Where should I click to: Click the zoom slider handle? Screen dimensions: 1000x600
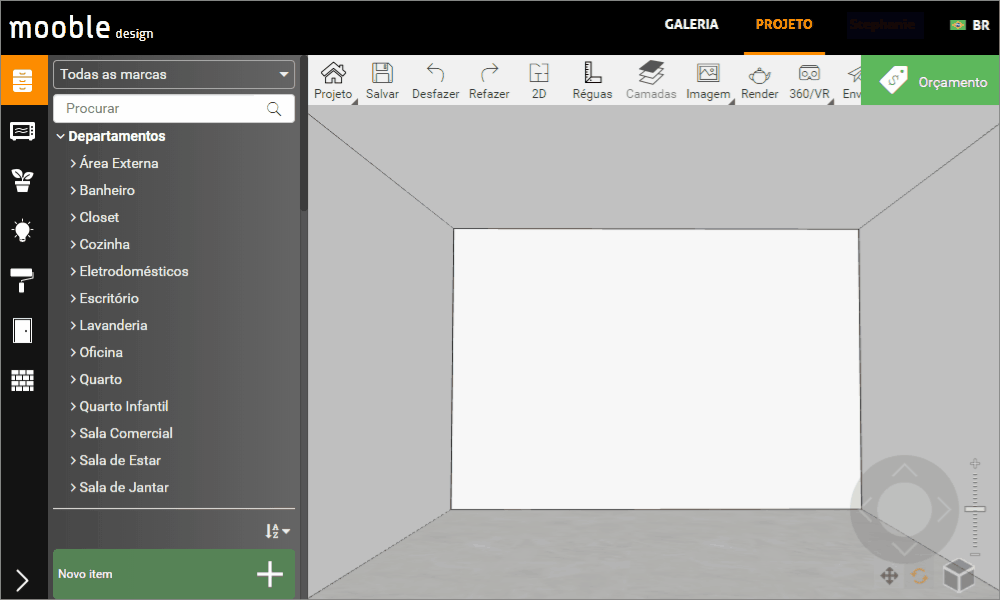[975, 509]
